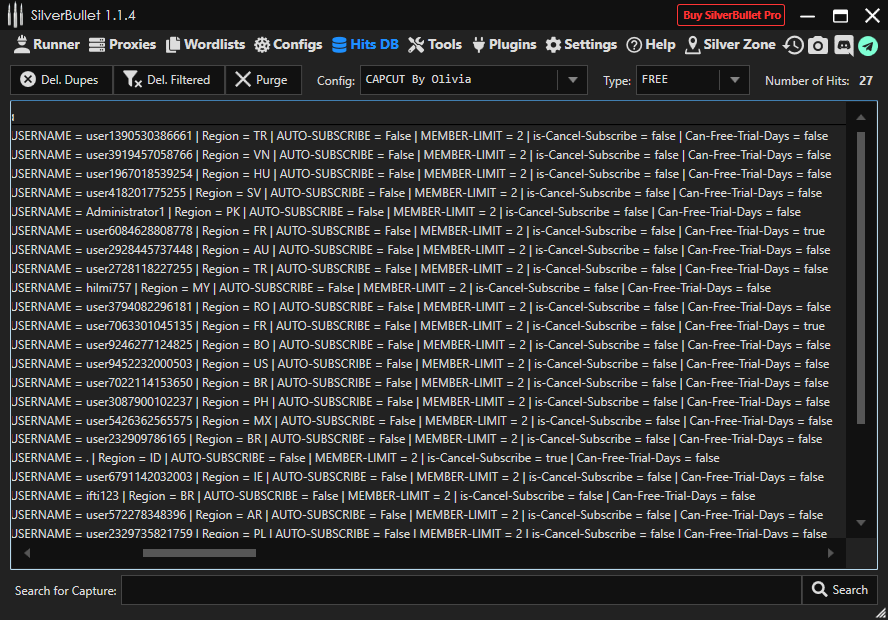Open the Runner section
The image size is (888, 620).
(46, 45)
